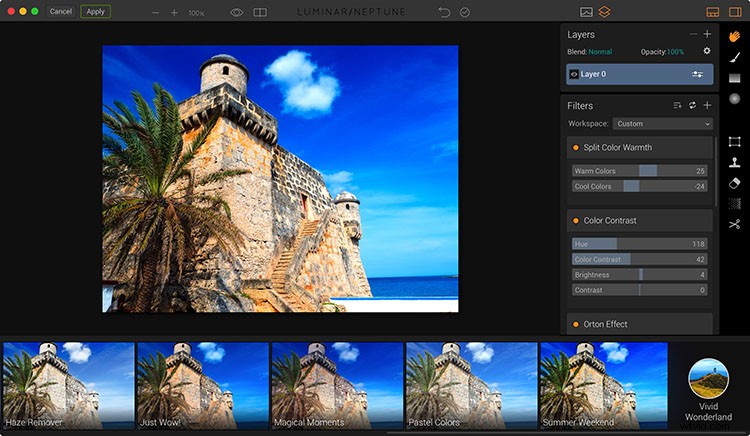The width and height of the screenshot is (750, 436).
Task: Open Blend mode Normal selector
Action: tap(600, 52)
